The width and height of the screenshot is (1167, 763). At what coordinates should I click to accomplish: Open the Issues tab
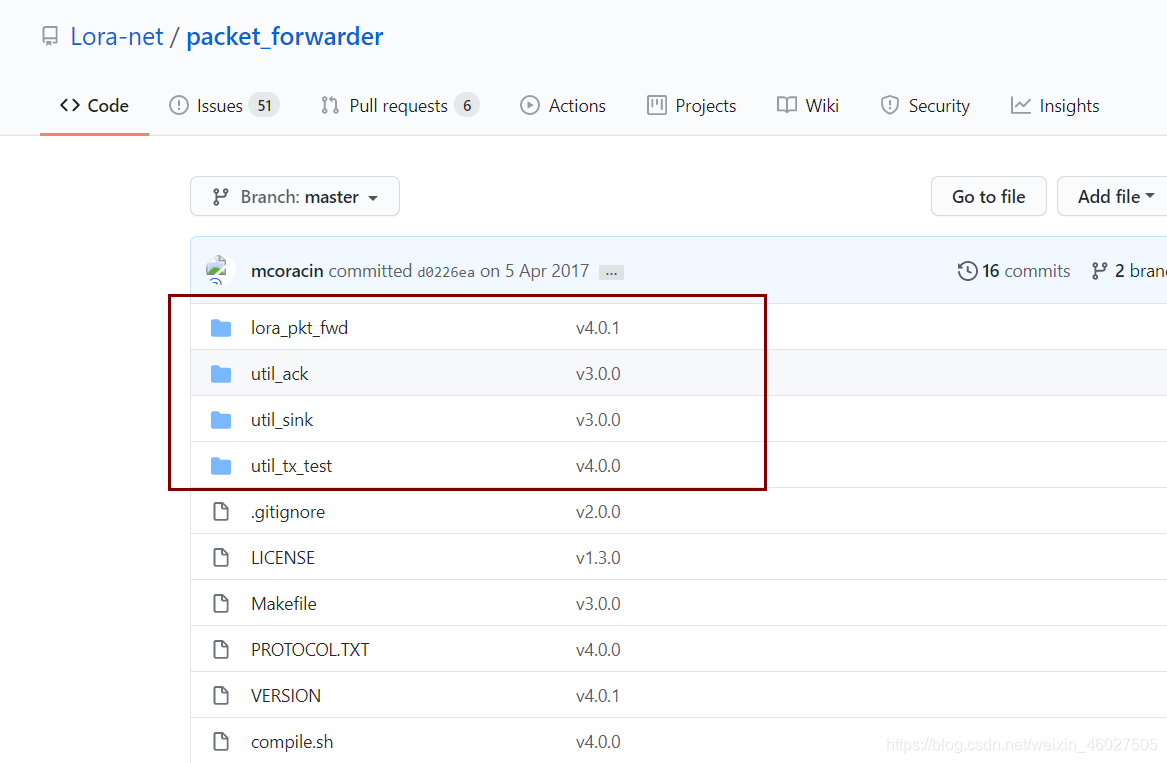(x=224, y=106)
